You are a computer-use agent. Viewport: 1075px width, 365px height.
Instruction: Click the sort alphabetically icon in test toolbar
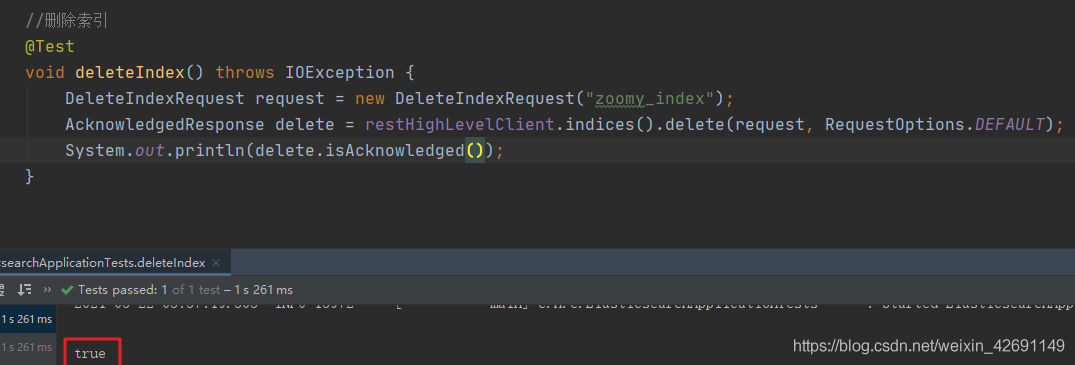point(2,290)
